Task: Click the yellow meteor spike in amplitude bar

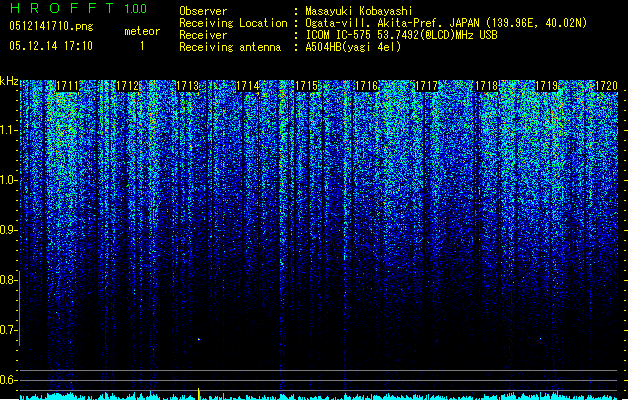Action: (x=198, y=394)
